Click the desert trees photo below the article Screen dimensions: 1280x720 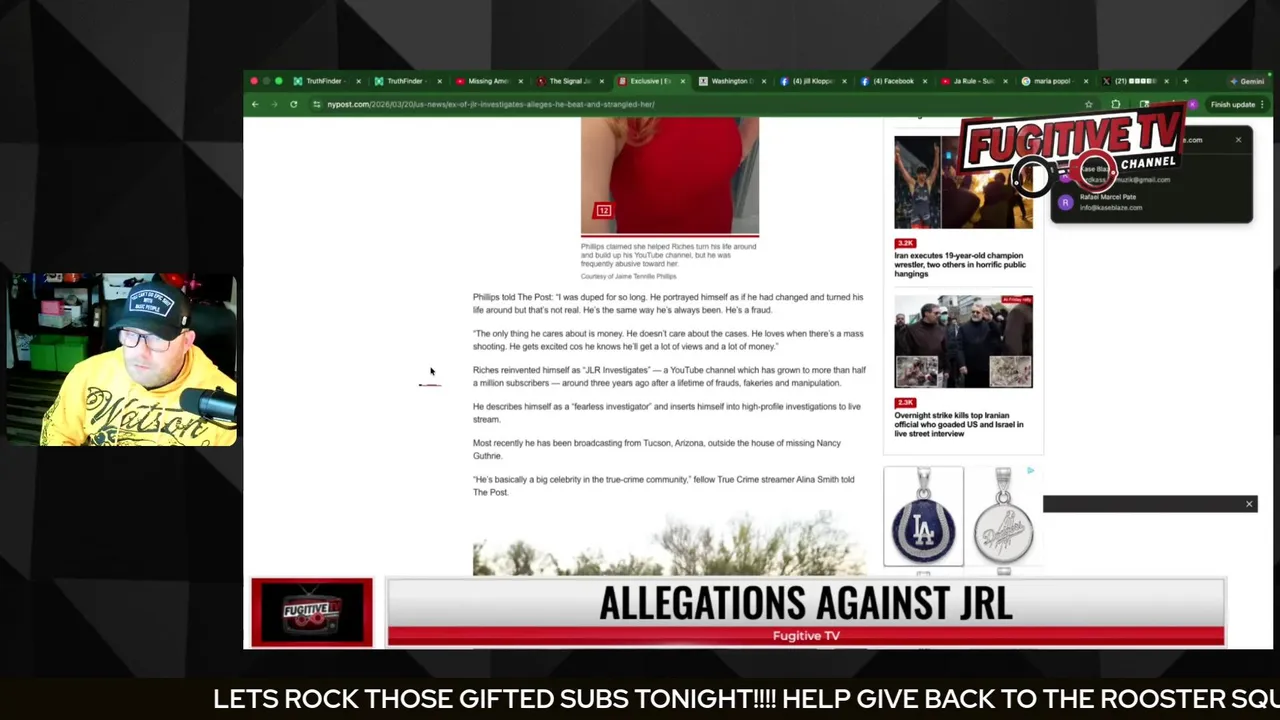pos(669,543)
